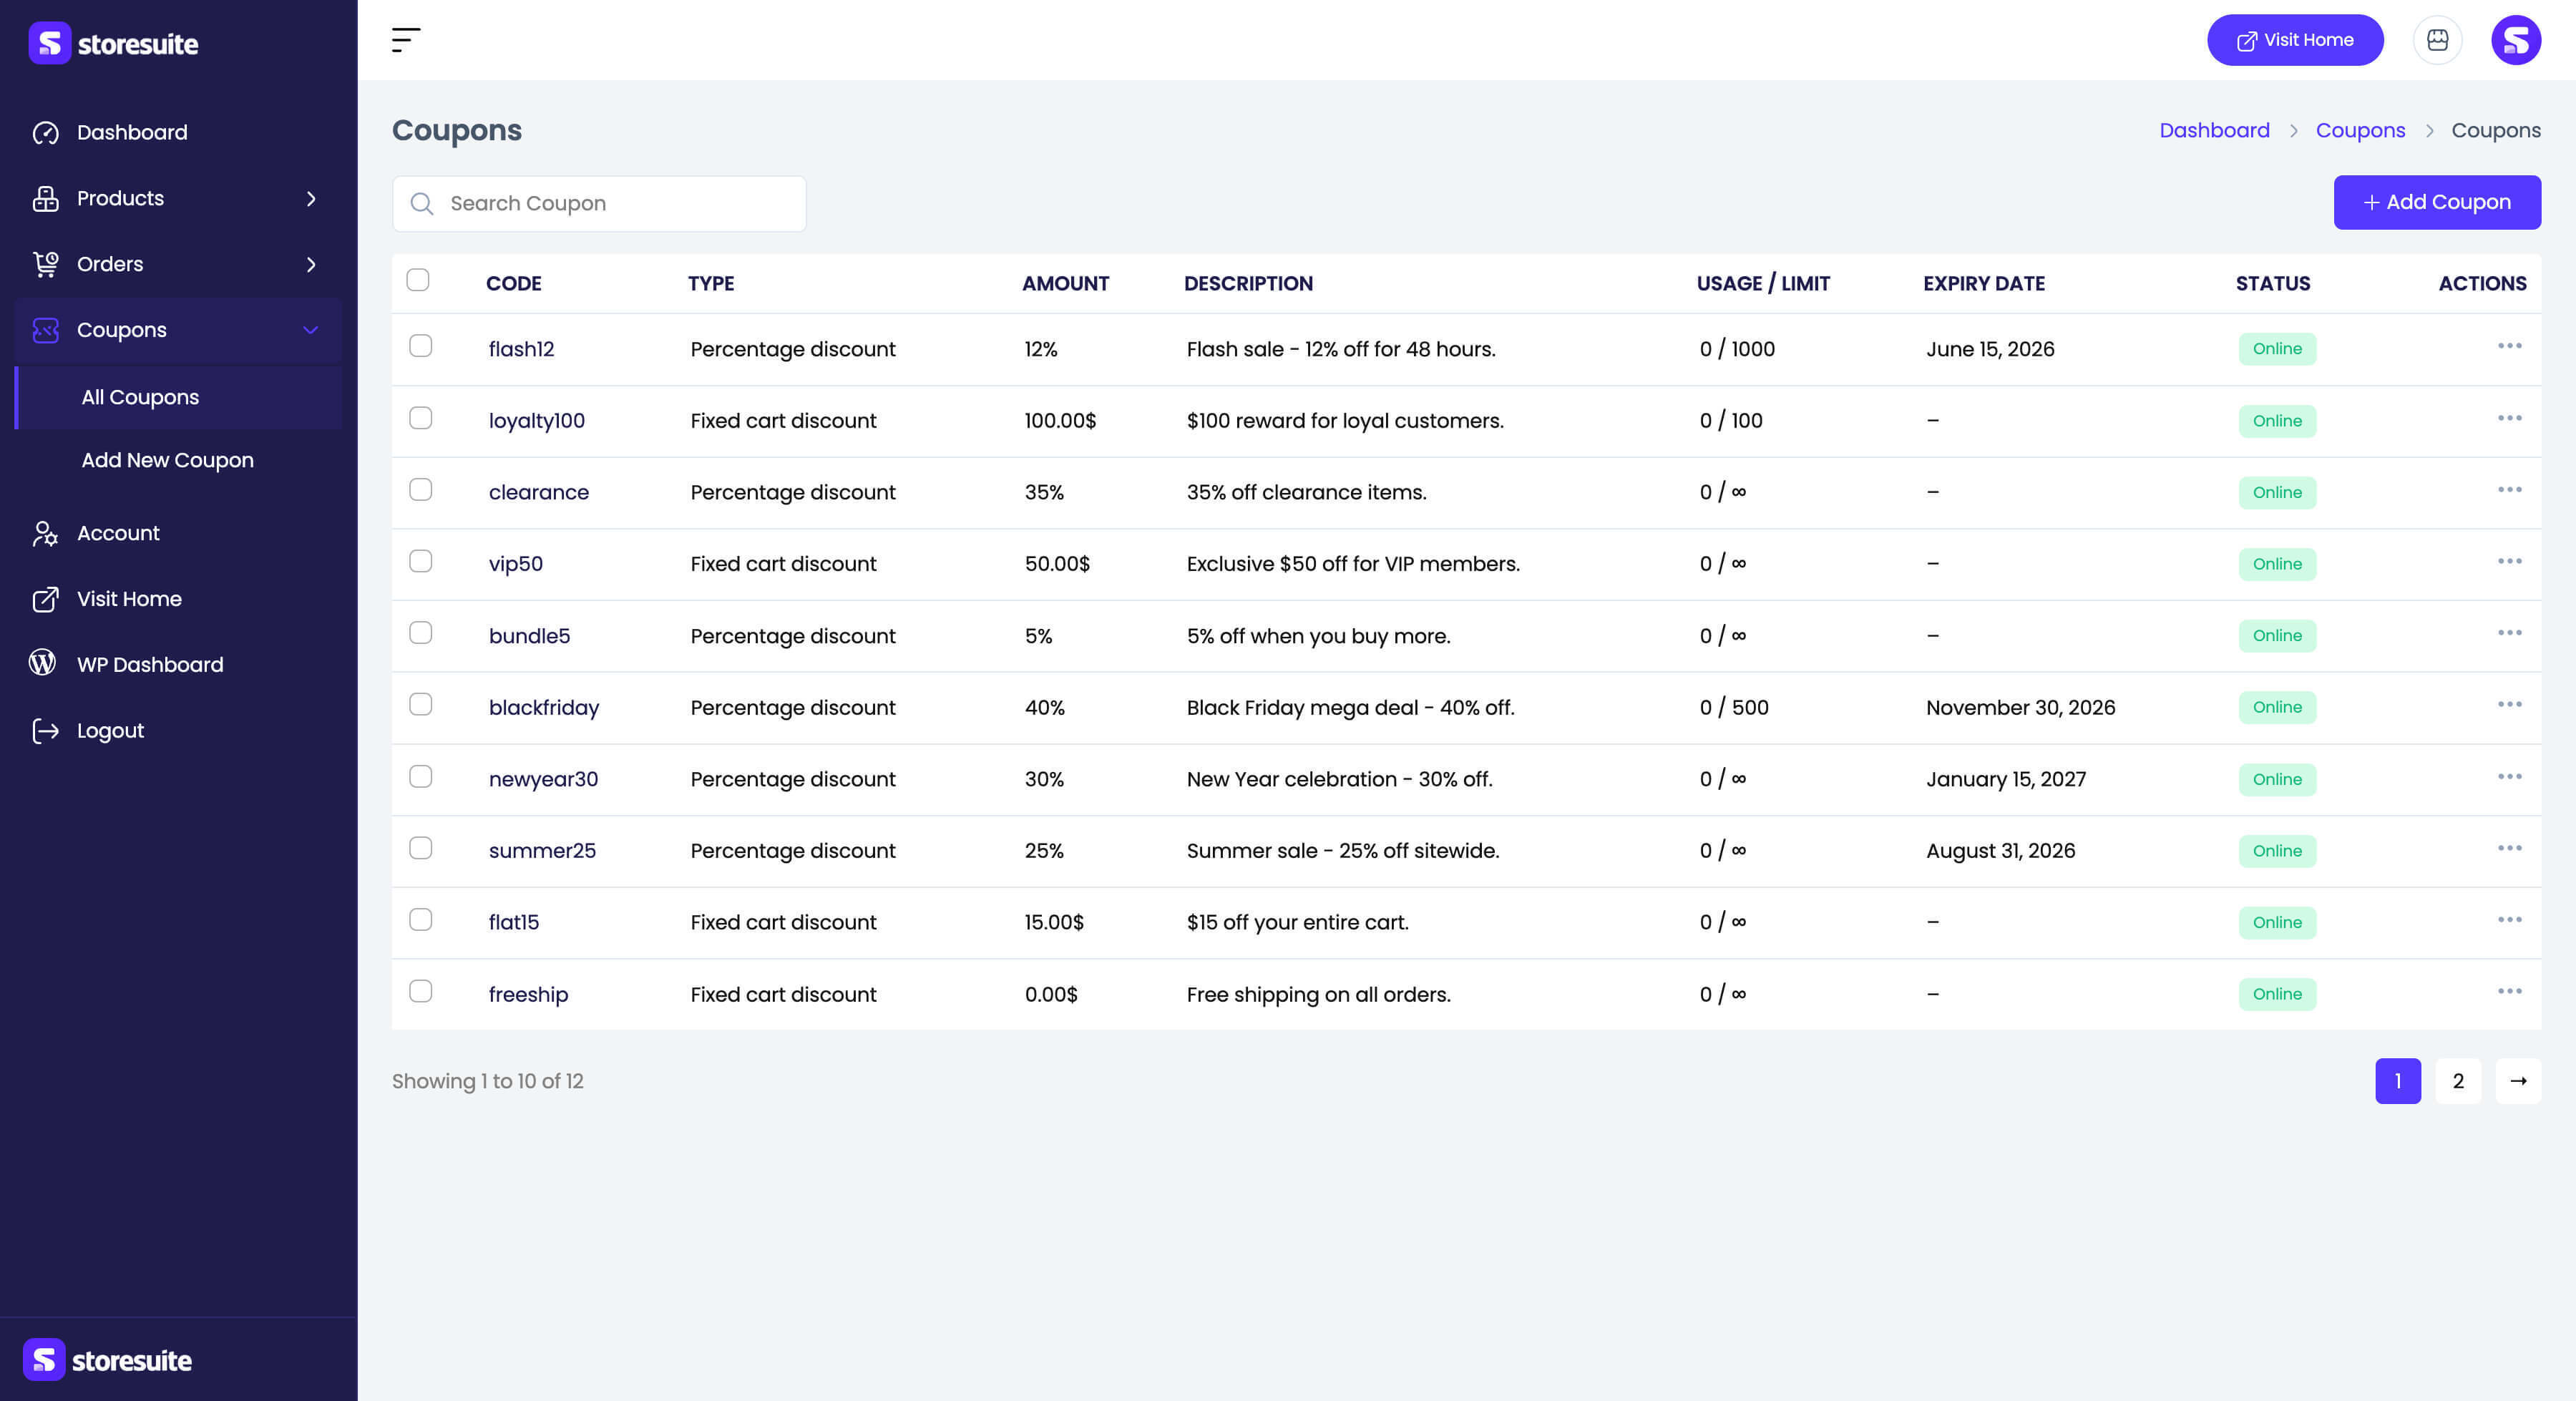The image size is (2576, 1401).
Task: Open actions menu for flash12 coupon
Action: (x=2509, y=346)
